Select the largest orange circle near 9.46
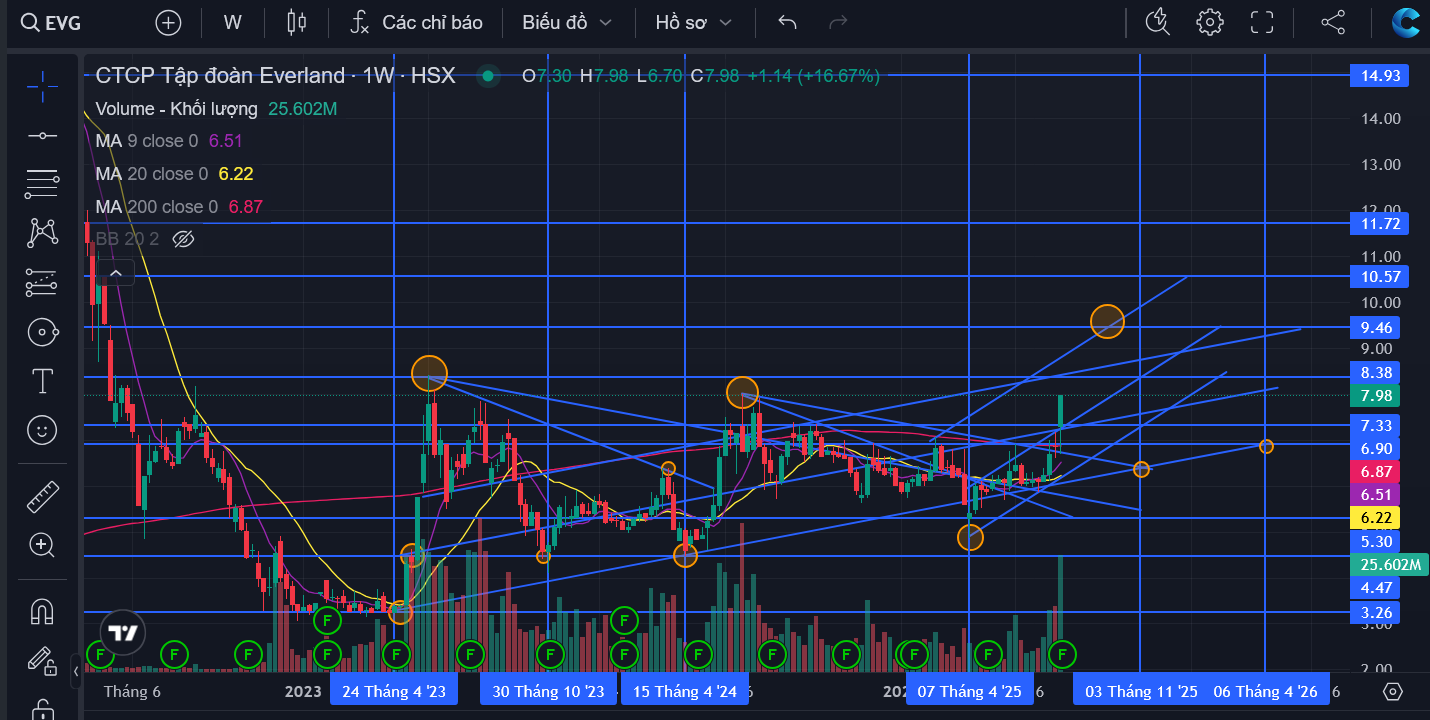The width and height of the screenshot is (1430, 720). (x=1107, y=321)
